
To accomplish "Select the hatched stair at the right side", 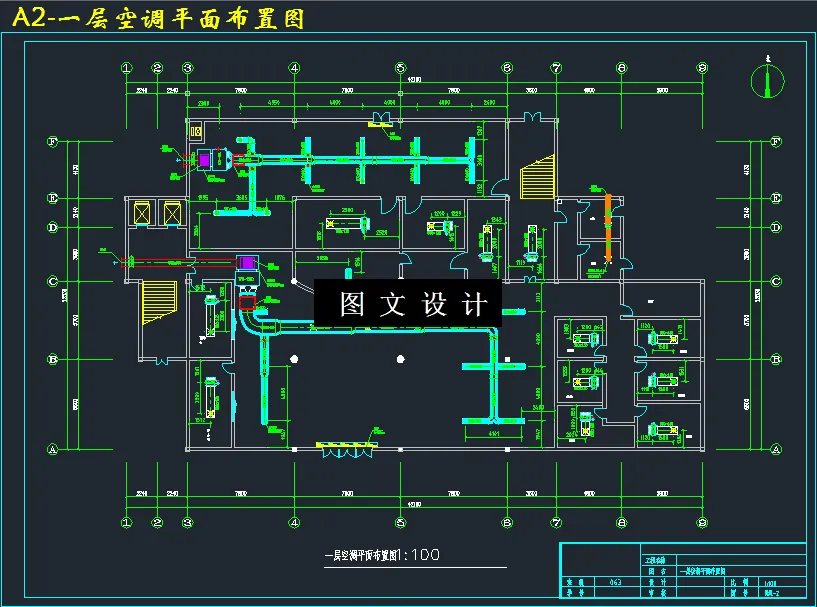I will 538,178.
